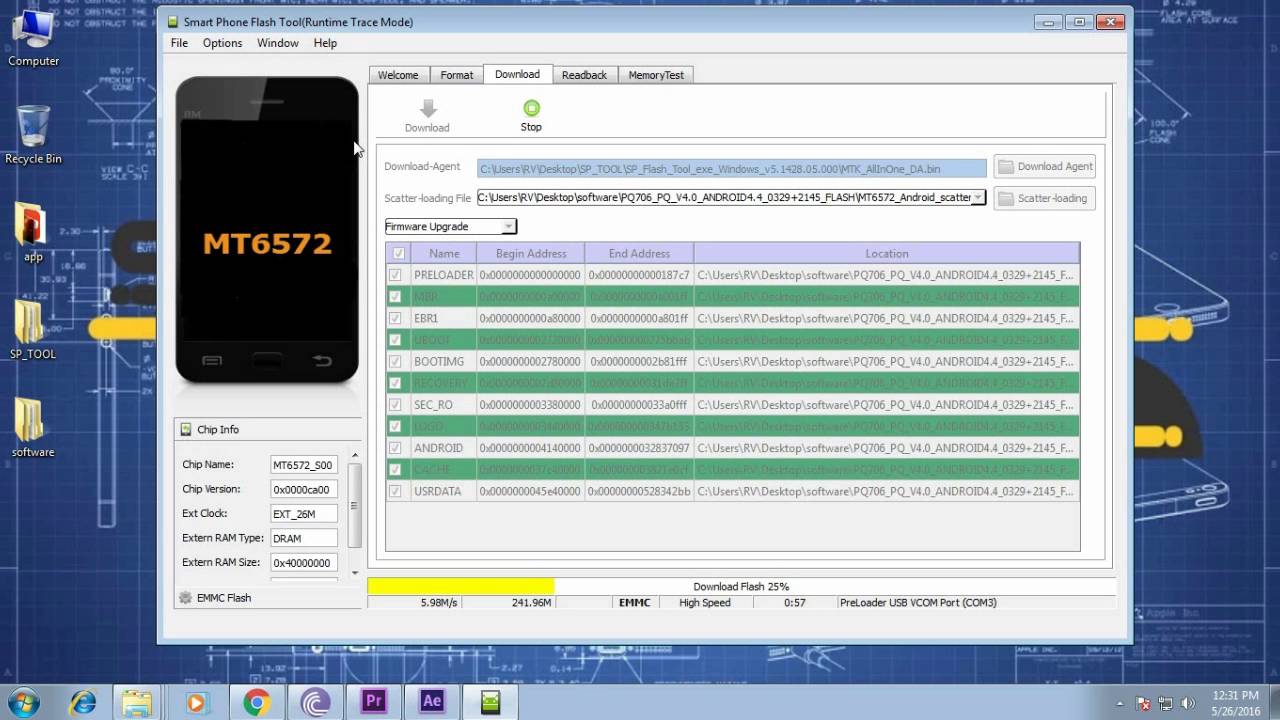1280x720 pixels.
Task: Click the Chip Info panel icon
Action: click(x=186, y=429)
